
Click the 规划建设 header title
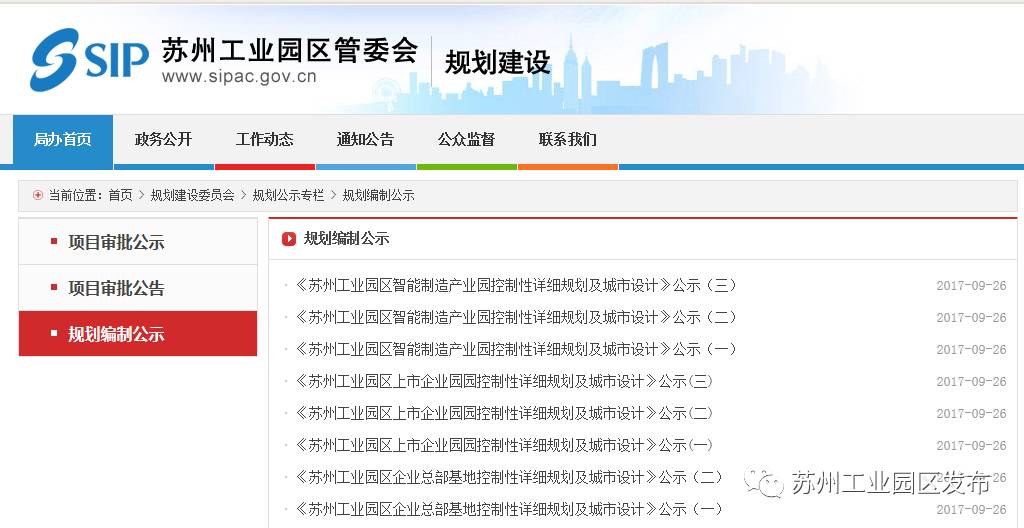click(x=498, y=63)
